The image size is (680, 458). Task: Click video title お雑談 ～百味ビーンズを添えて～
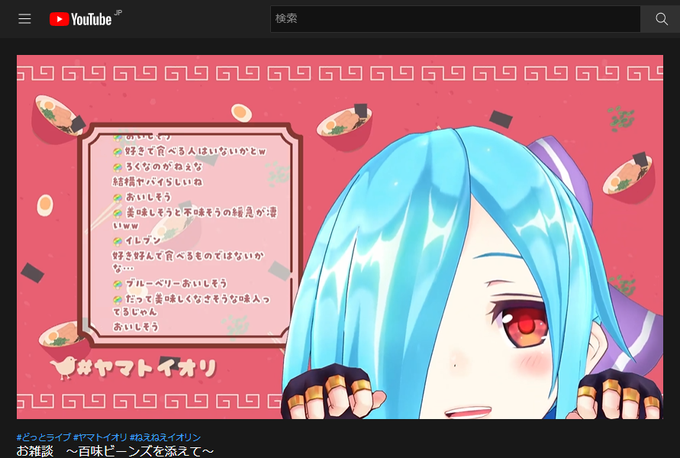[115, 451]
